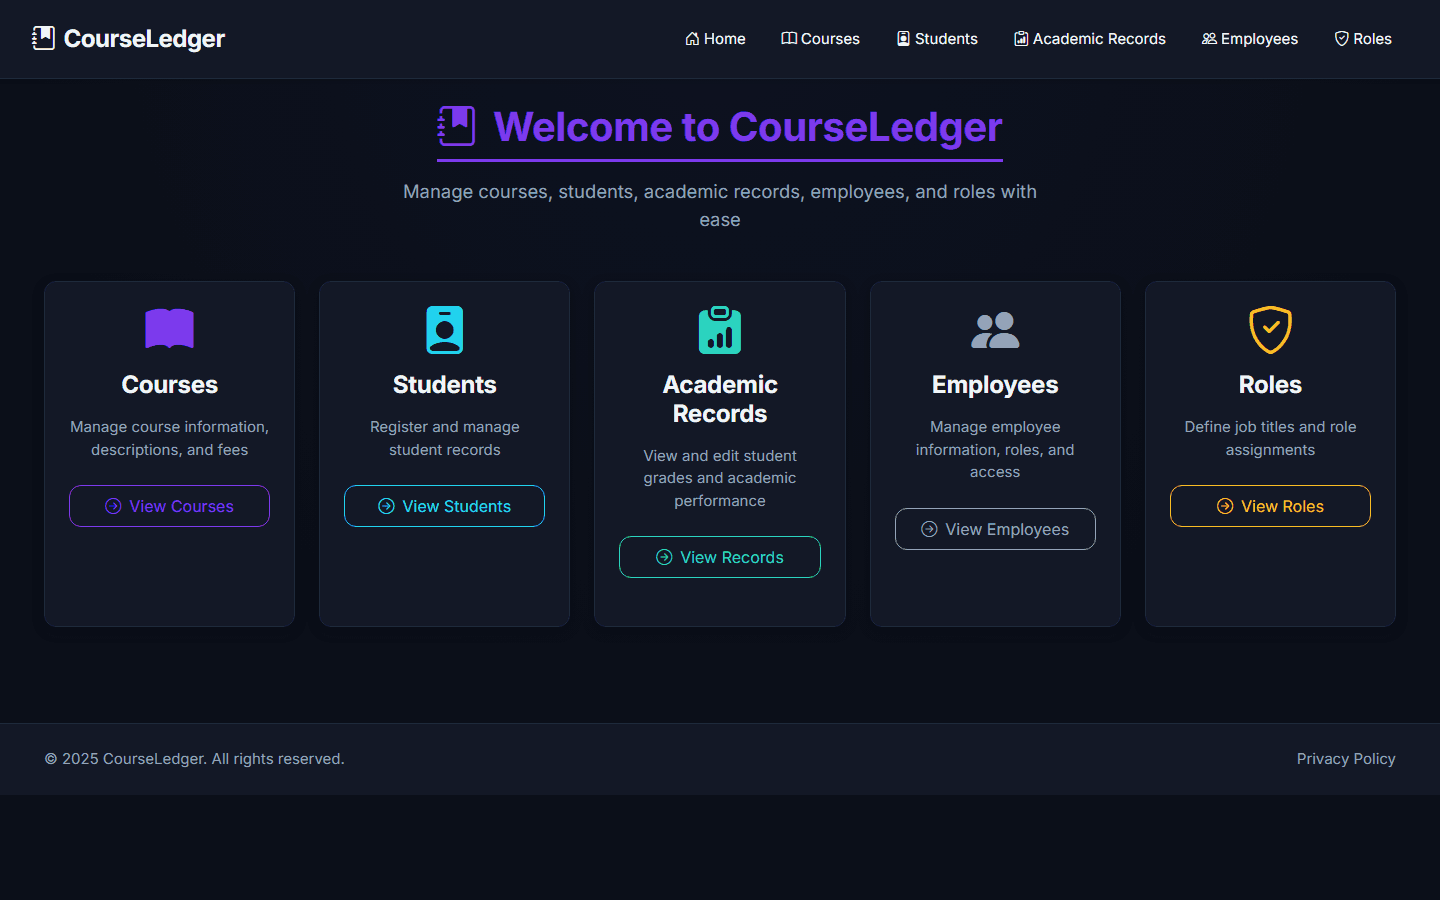Click the Employees card title
This screenshot has width=1440, height=900.
(x=995, y=385)
